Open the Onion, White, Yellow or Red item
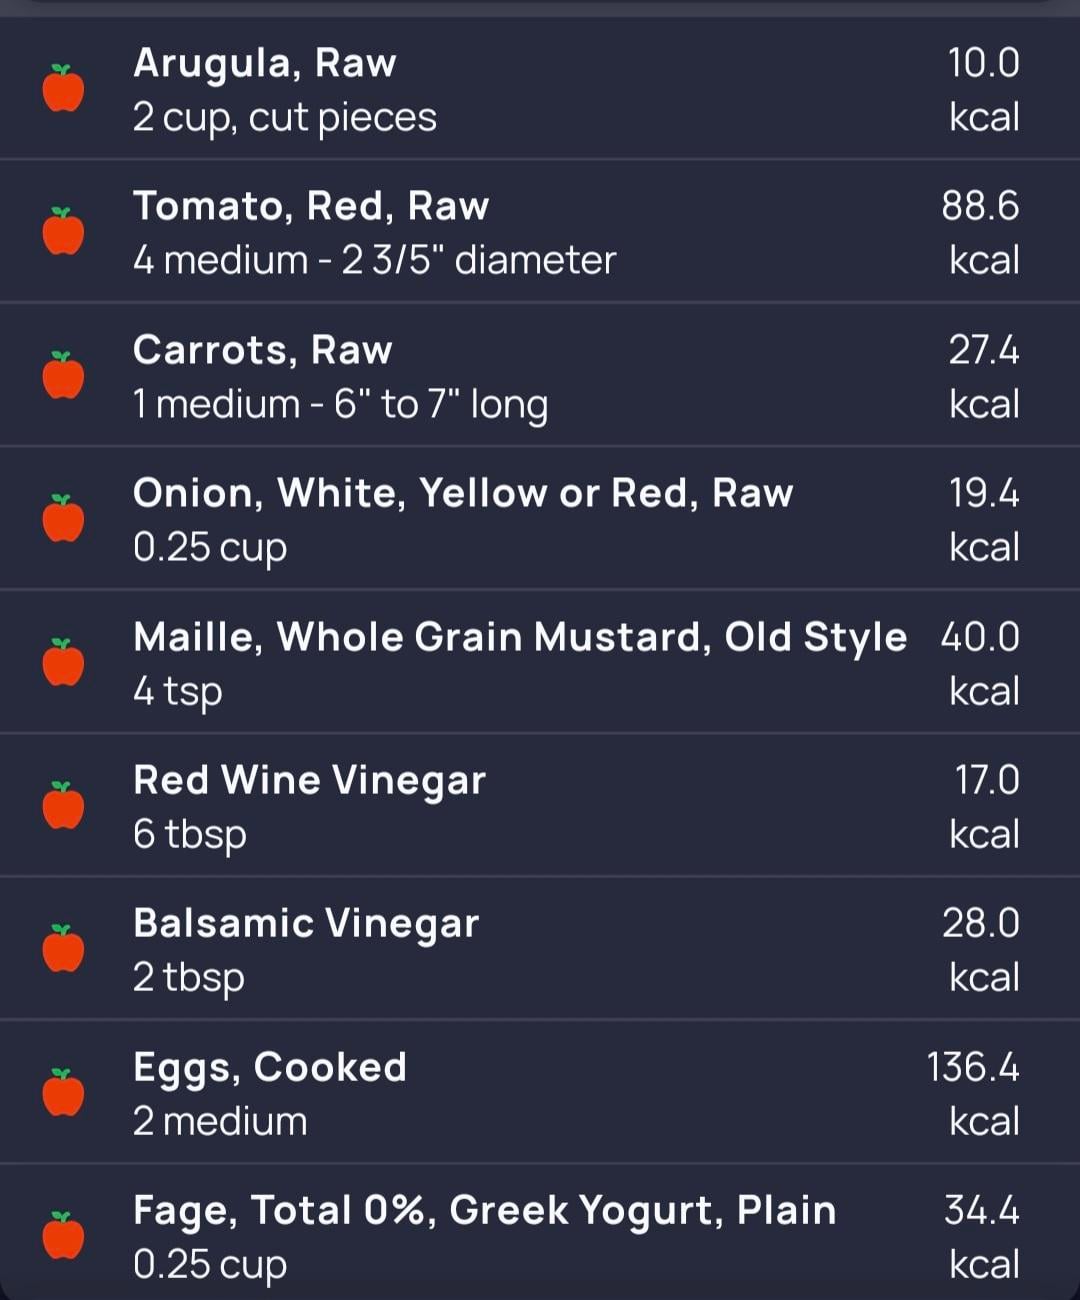The height and width of the screenshot is (1300, 1080). [463, 494]
